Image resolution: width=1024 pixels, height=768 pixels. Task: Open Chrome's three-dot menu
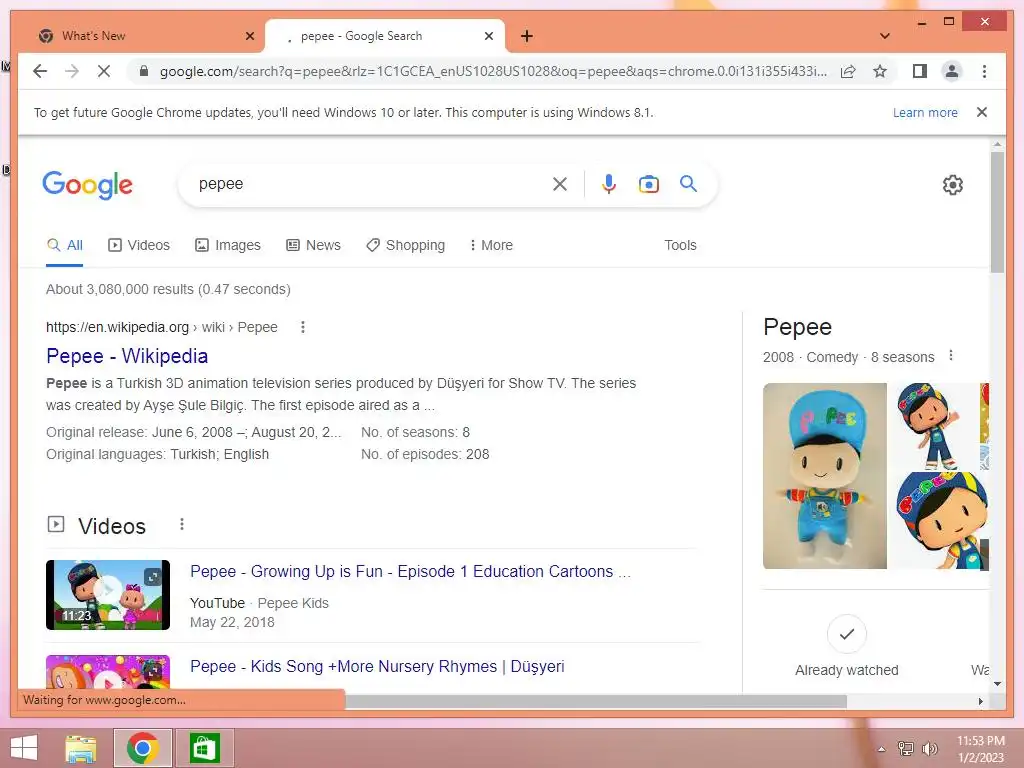[984, 71]
